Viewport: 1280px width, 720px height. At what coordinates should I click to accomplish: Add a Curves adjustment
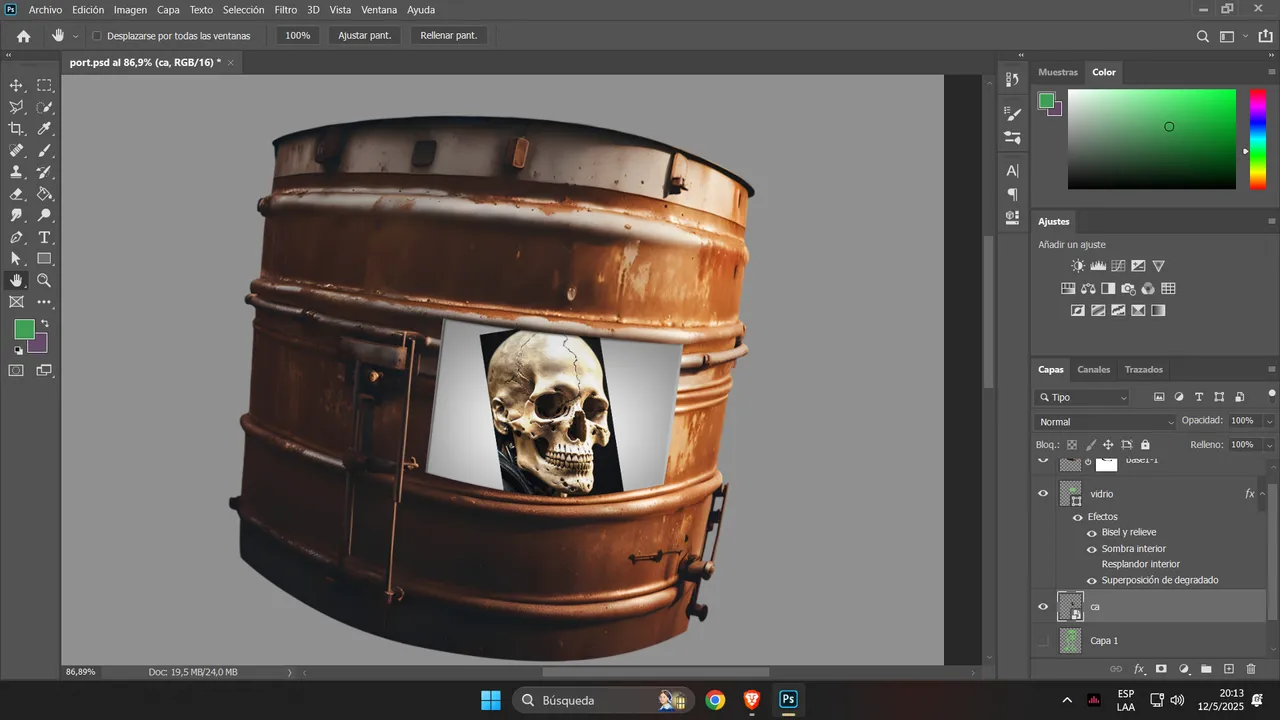click(1119, 266)
